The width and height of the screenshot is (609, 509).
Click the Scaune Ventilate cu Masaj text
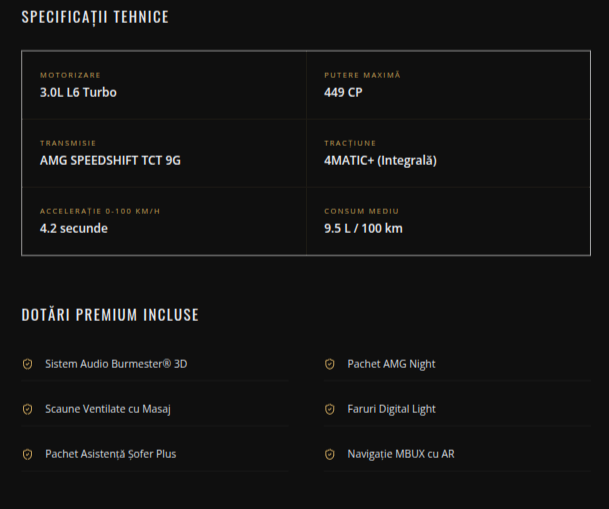click(x=108, y=409)
